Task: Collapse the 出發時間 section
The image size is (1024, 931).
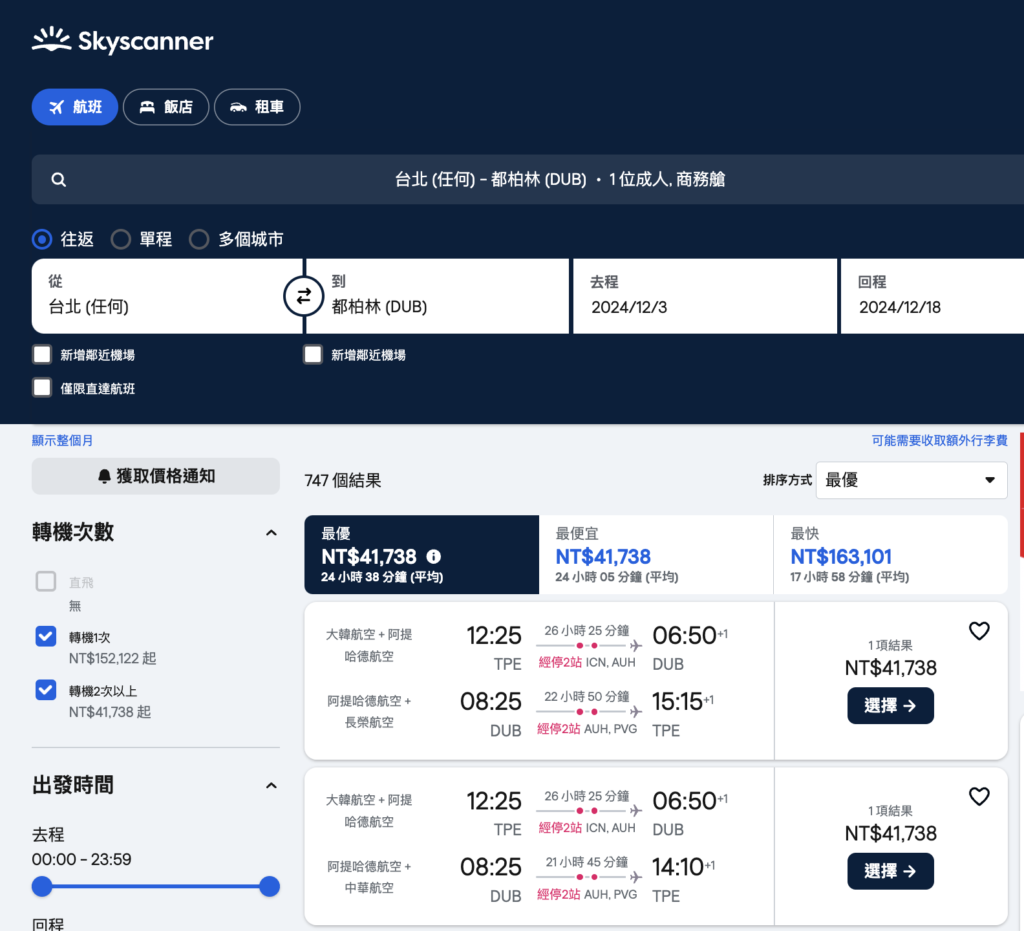Action: pos(271,785)
